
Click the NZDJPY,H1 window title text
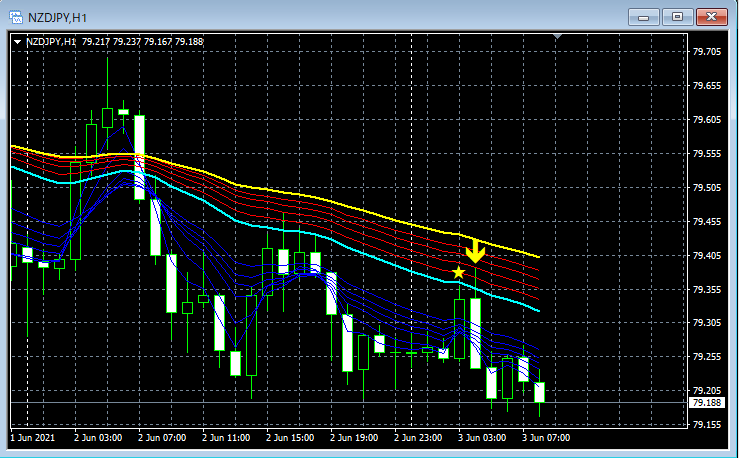[57, 18]
